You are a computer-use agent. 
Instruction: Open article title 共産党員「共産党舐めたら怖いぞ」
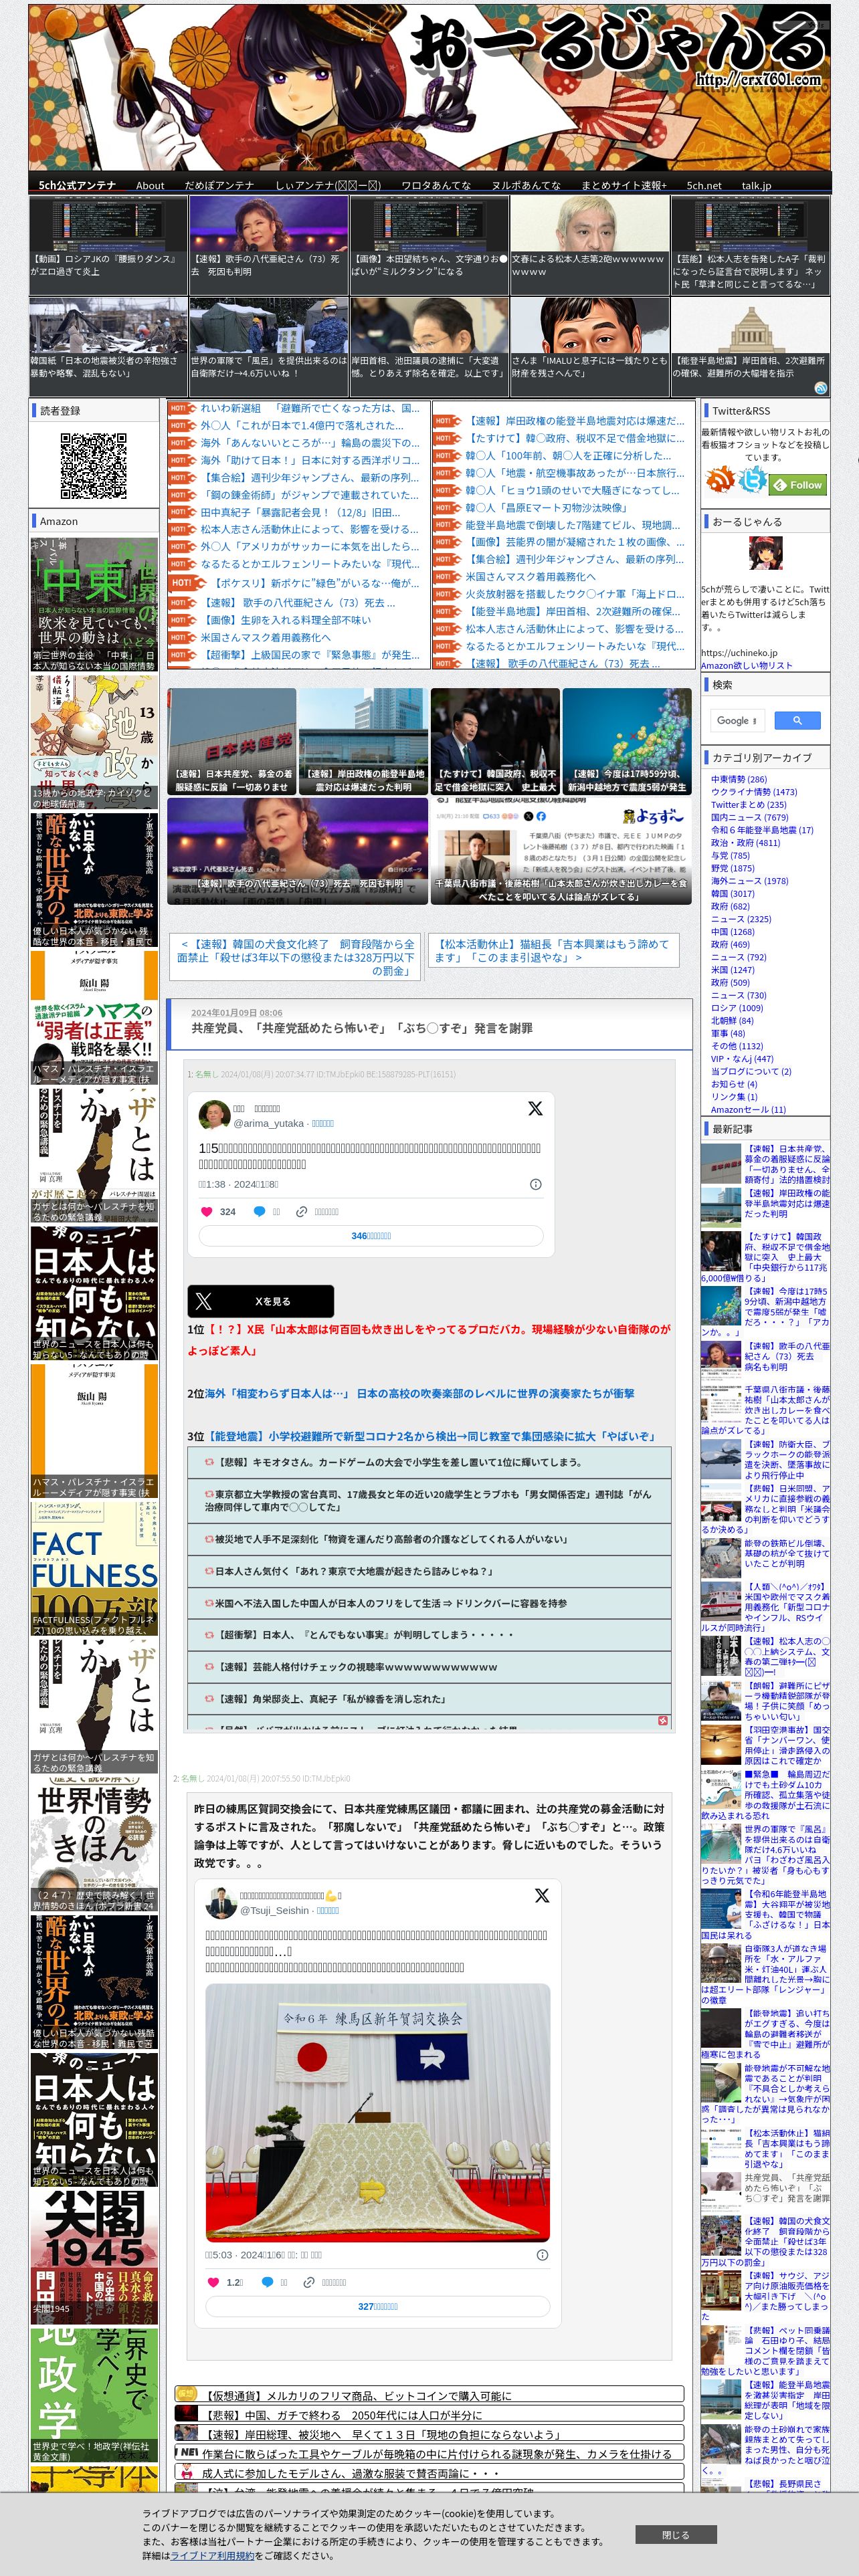(x=361, y=1028)
